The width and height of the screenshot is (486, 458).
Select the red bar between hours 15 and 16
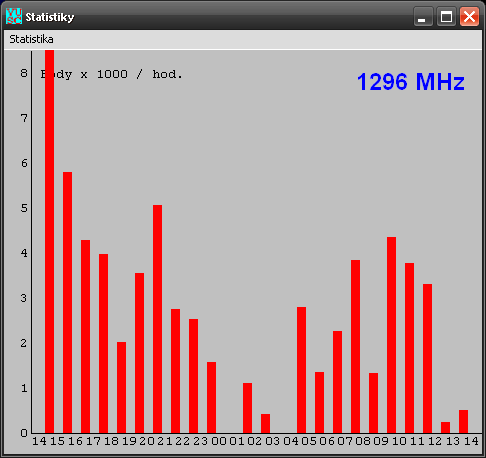pyautogui.click(x=67, y=303)
